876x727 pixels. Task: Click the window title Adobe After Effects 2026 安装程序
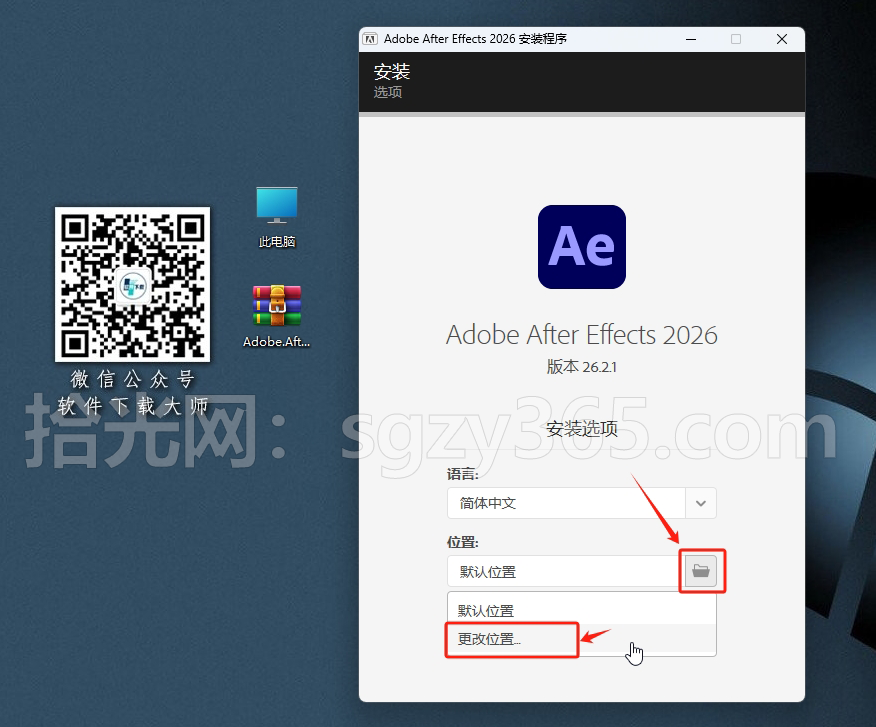pos(475,39)
